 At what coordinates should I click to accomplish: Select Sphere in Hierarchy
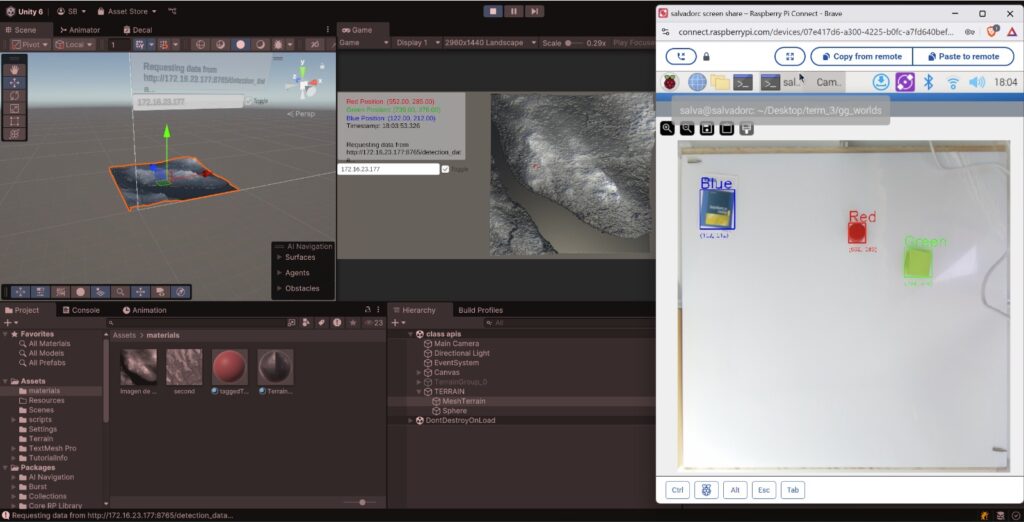pos(455,411)
